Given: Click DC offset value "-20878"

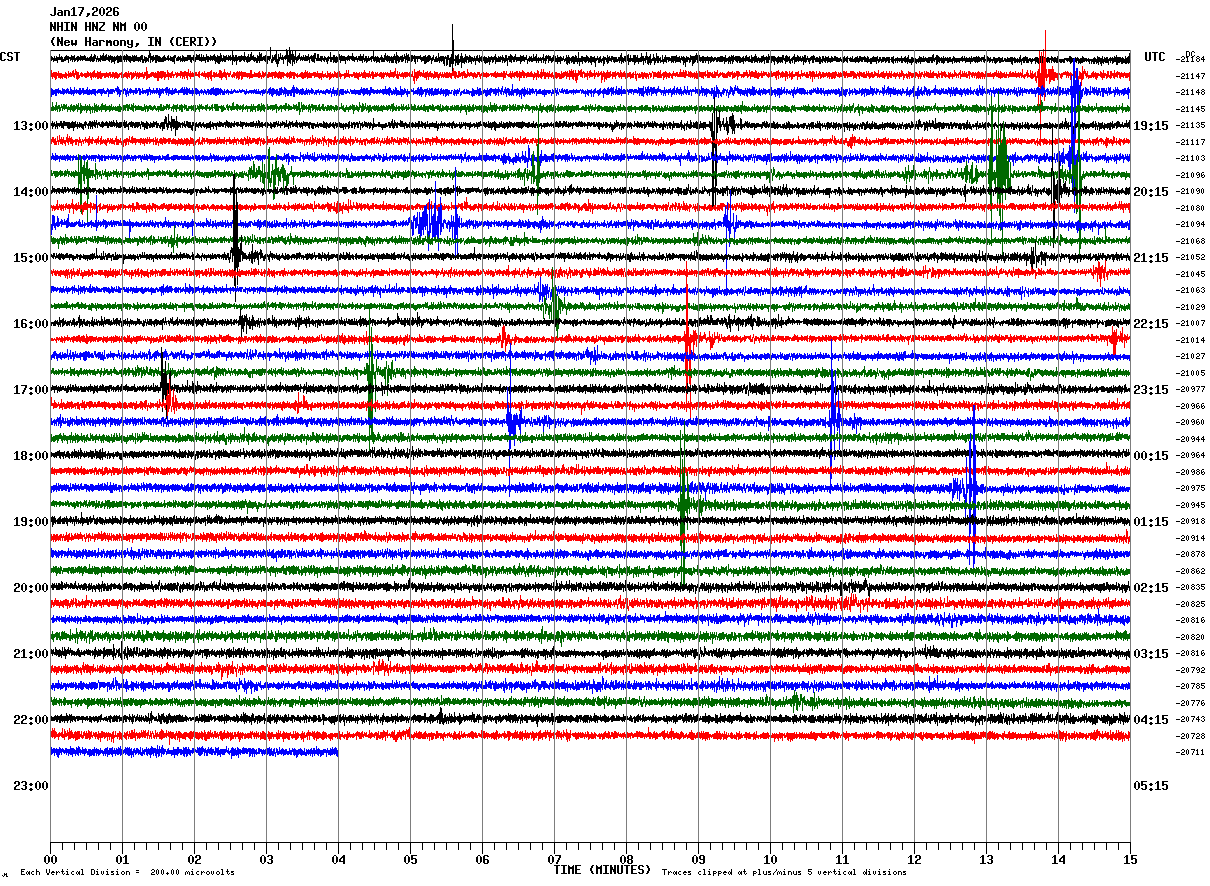Looking at the screenshot, I should [1191, 555].
